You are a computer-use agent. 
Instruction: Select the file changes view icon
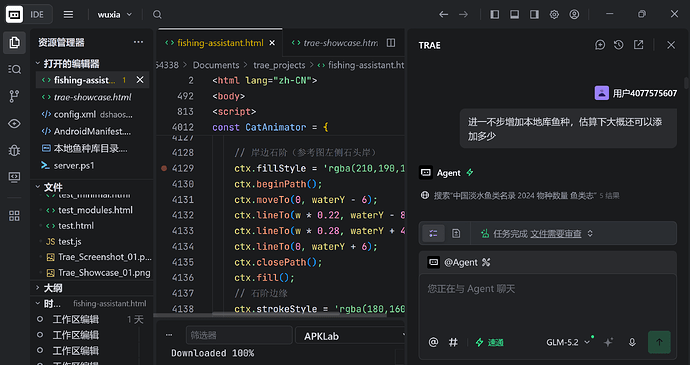(456, 233)
